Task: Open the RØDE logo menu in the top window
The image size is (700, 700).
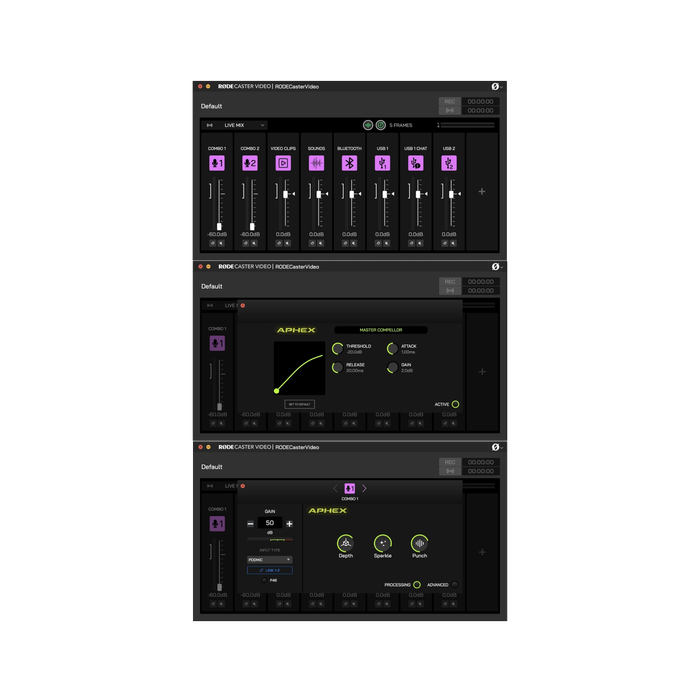Action: coord(496,87)
